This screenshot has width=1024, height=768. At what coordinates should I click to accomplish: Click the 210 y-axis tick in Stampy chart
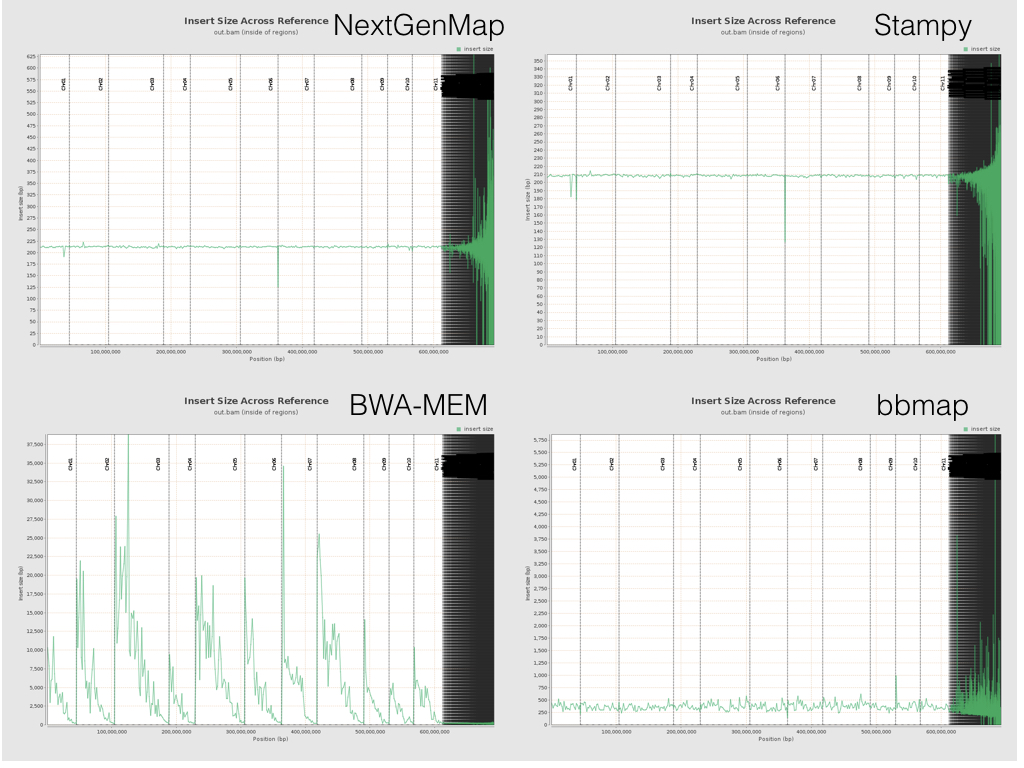[x=538, y=174]
